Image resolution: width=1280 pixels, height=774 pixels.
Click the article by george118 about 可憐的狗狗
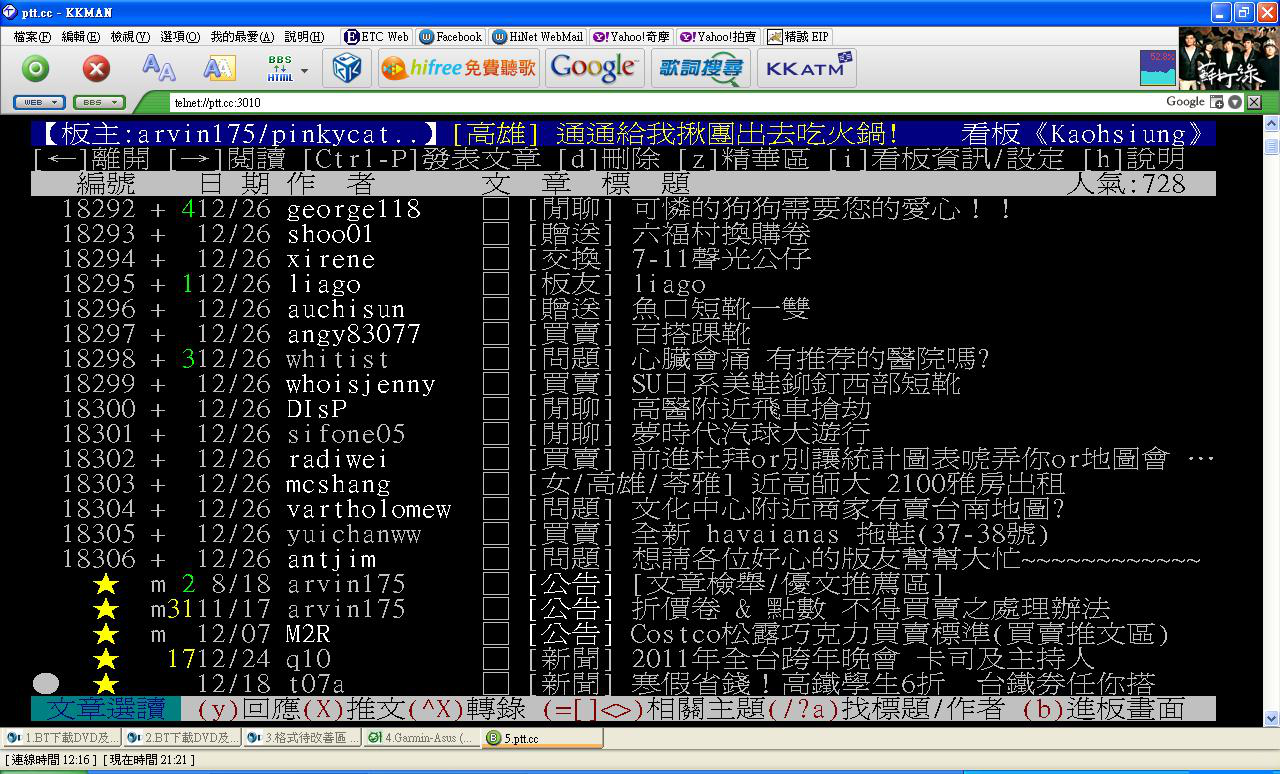click(x=820, y=209)
